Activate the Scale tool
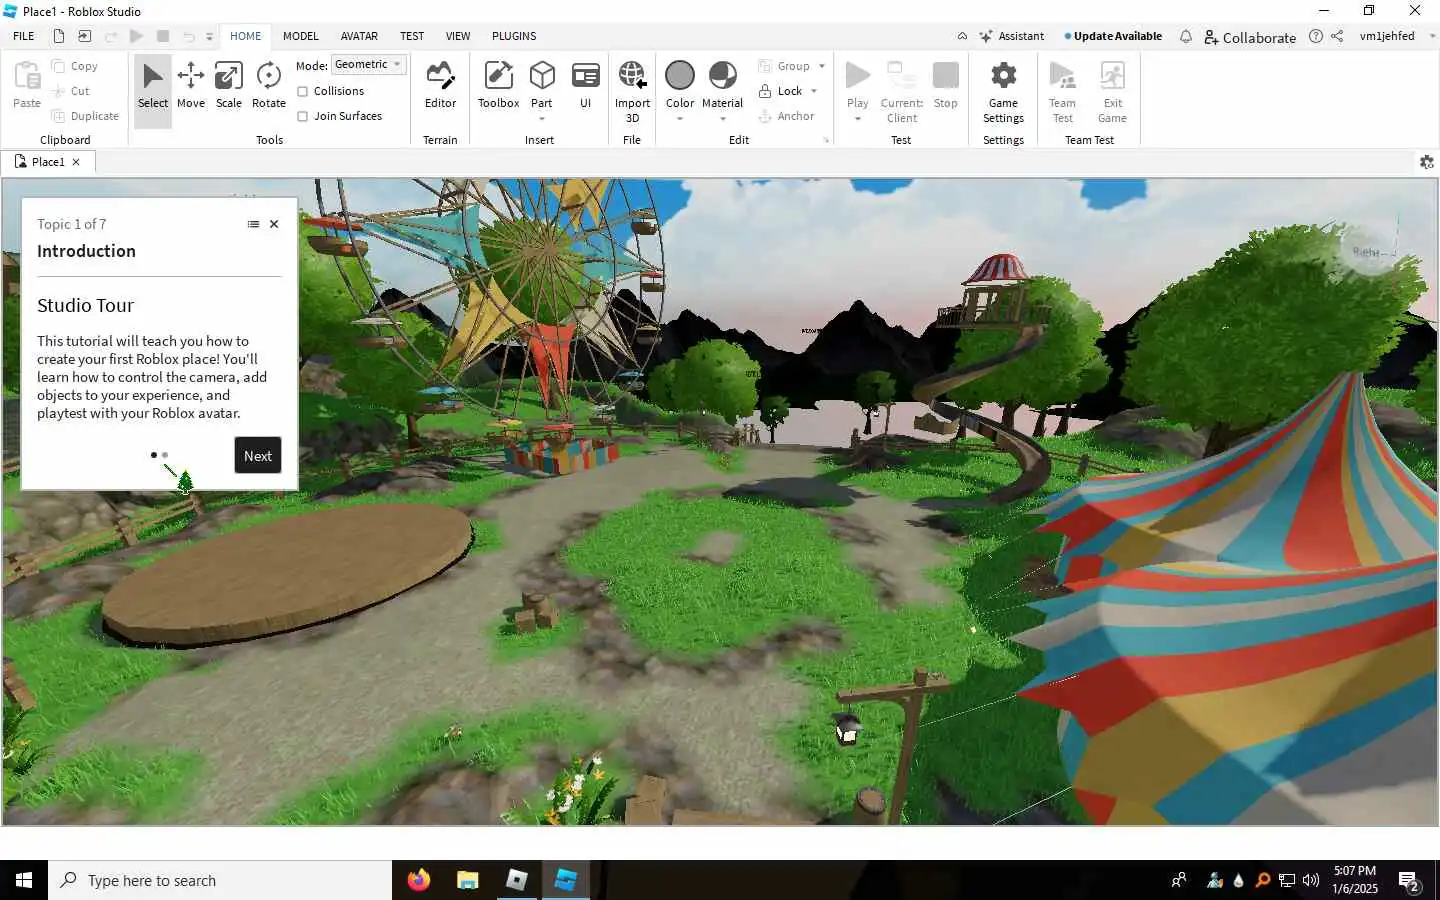This screenshot has width=1440, height=900. 229,87
